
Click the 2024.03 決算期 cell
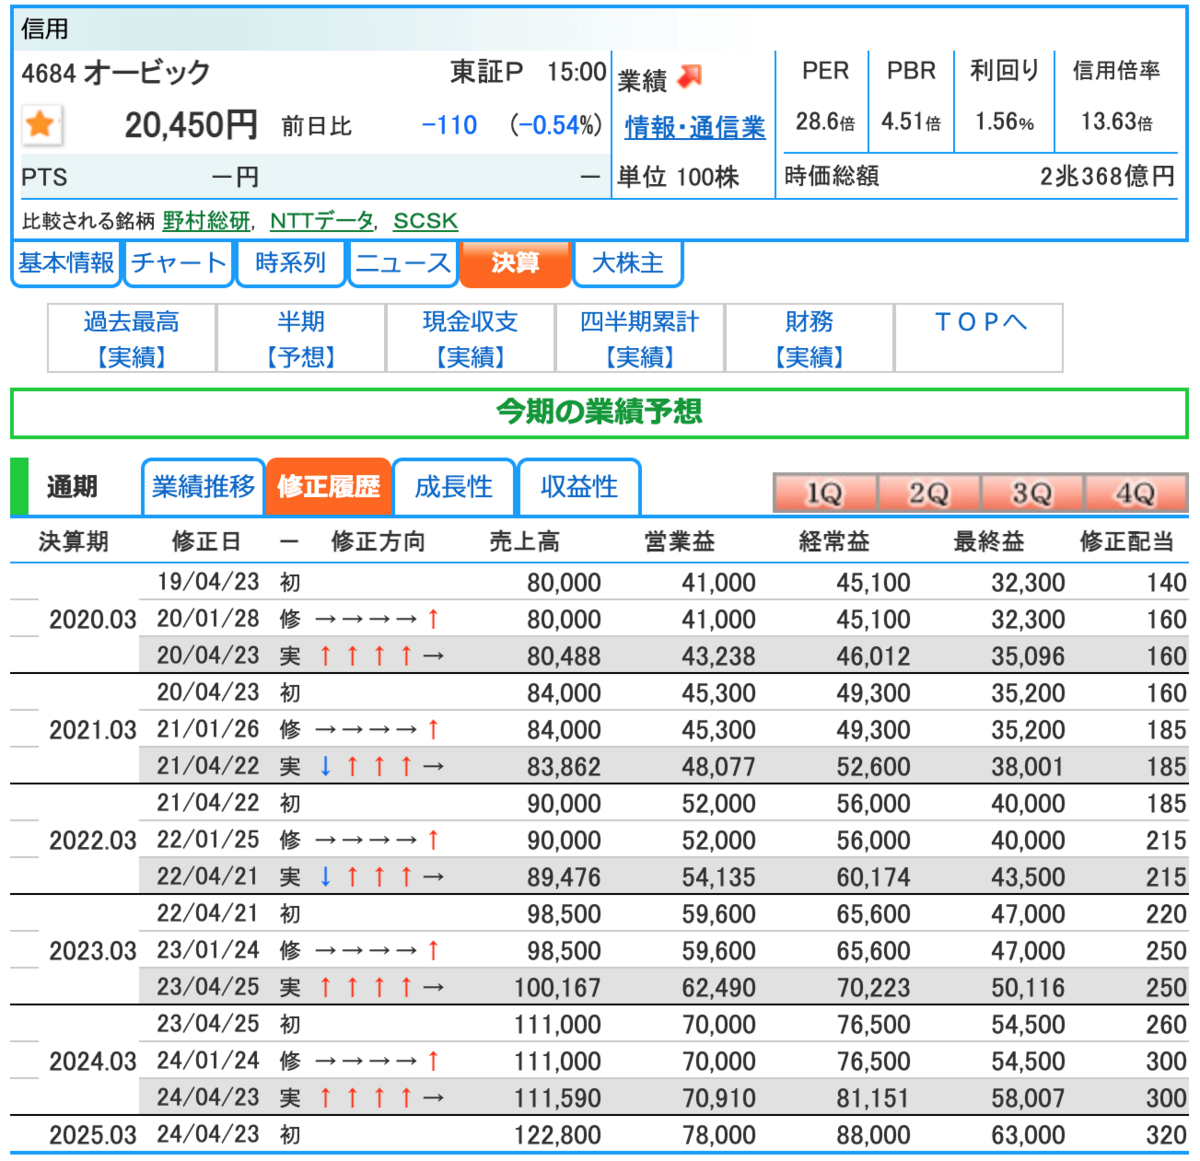(92, 1062)
